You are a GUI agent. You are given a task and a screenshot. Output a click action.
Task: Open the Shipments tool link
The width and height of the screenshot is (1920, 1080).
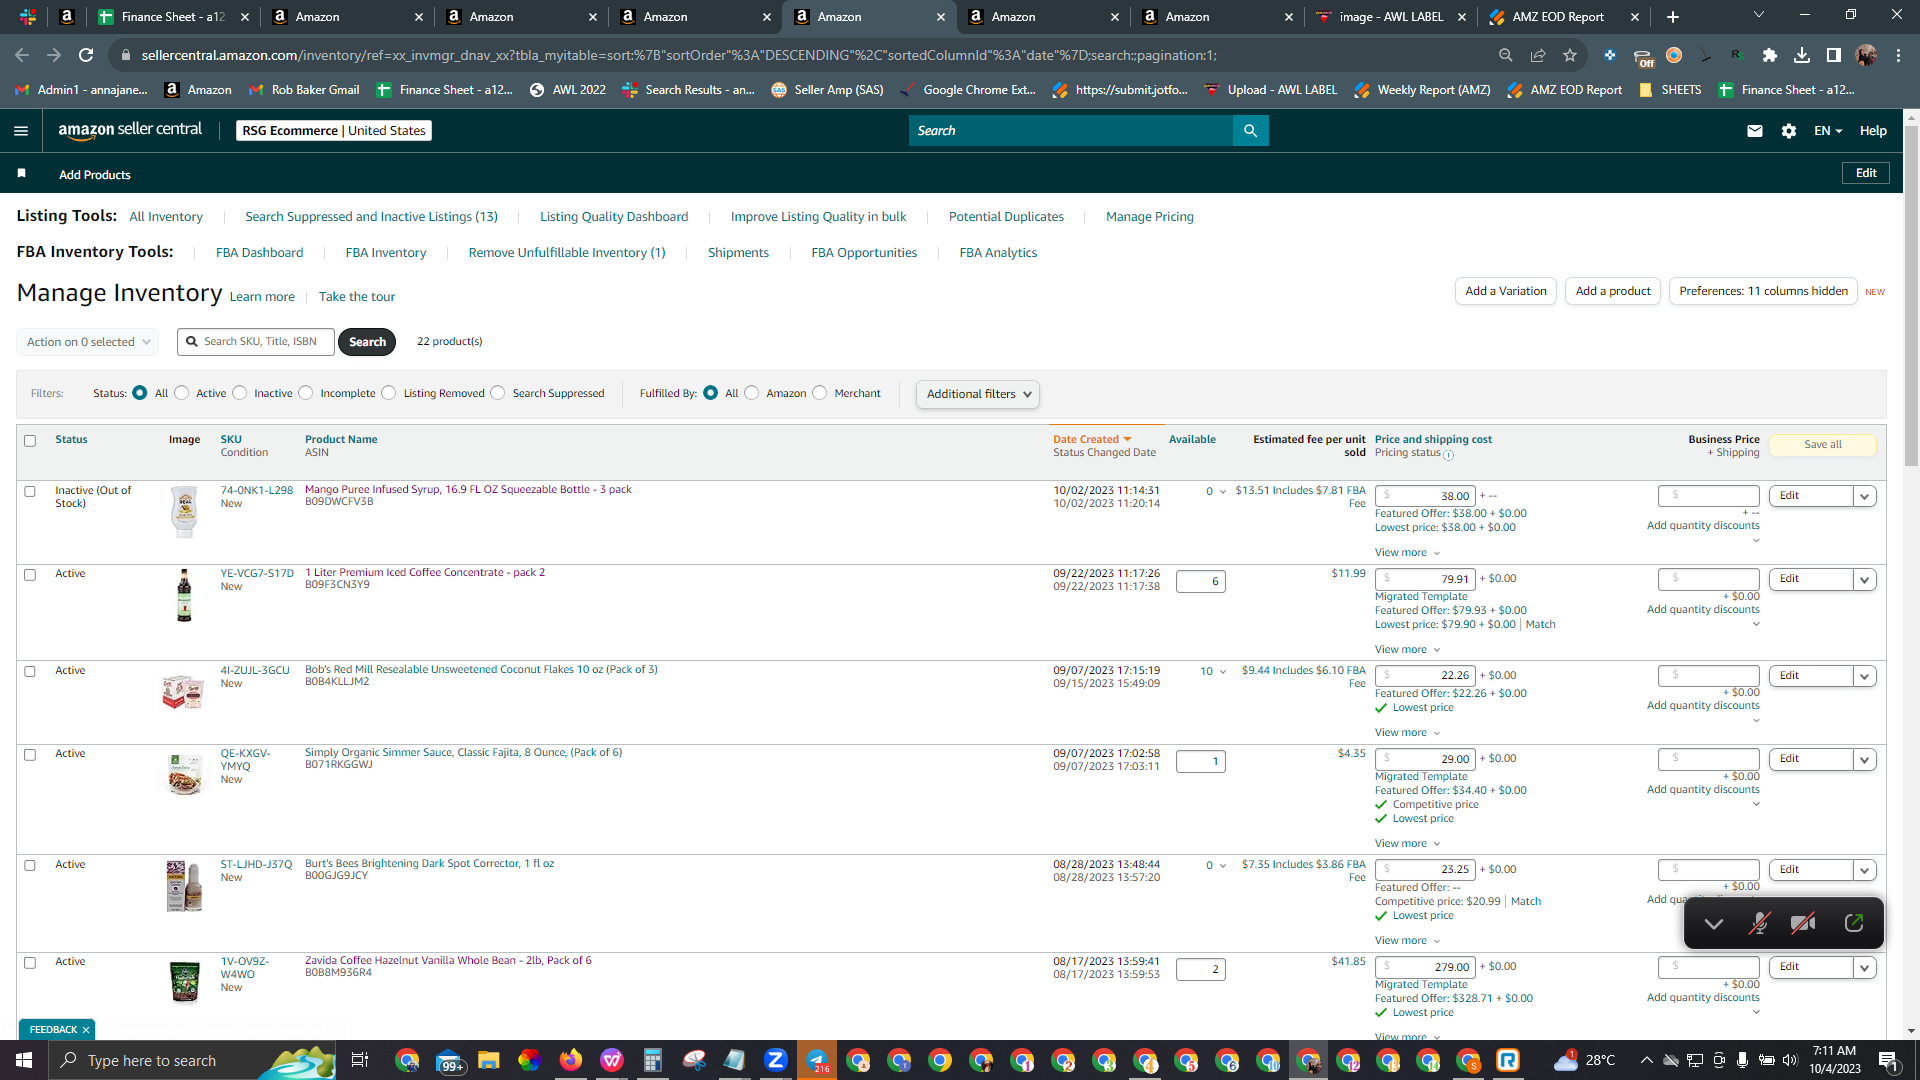738,253
